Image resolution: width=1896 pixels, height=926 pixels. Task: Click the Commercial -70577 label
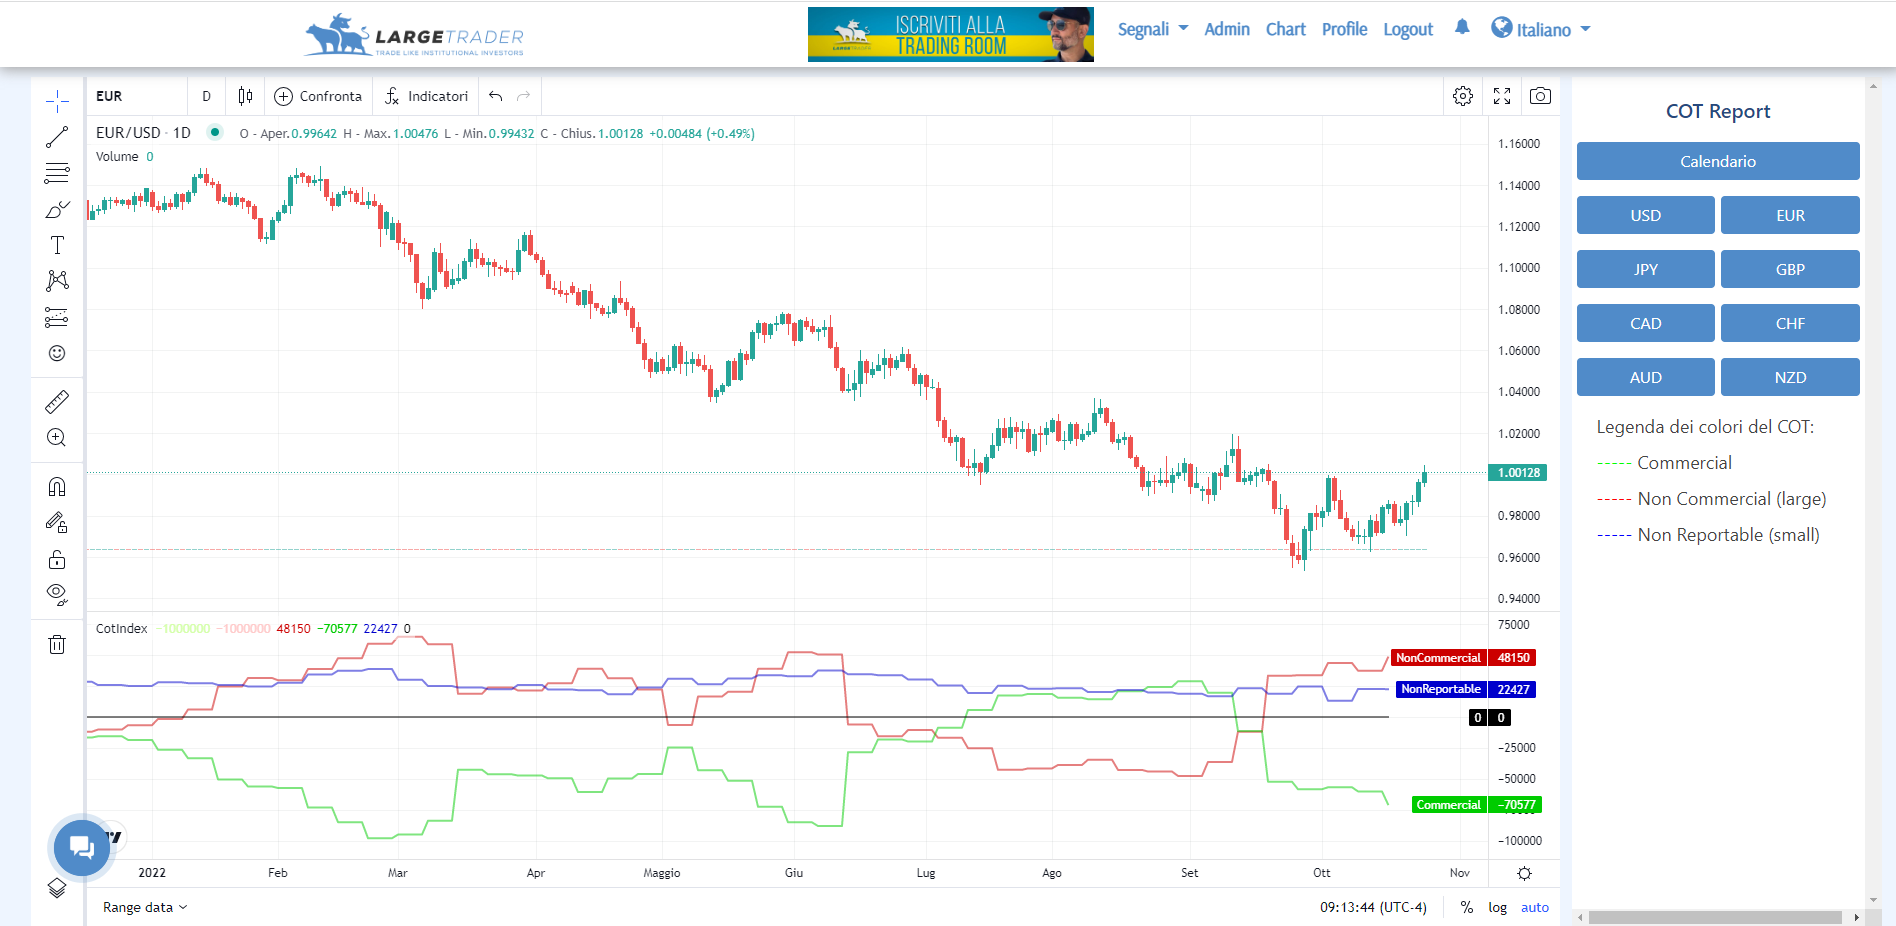pos(1477,805)
